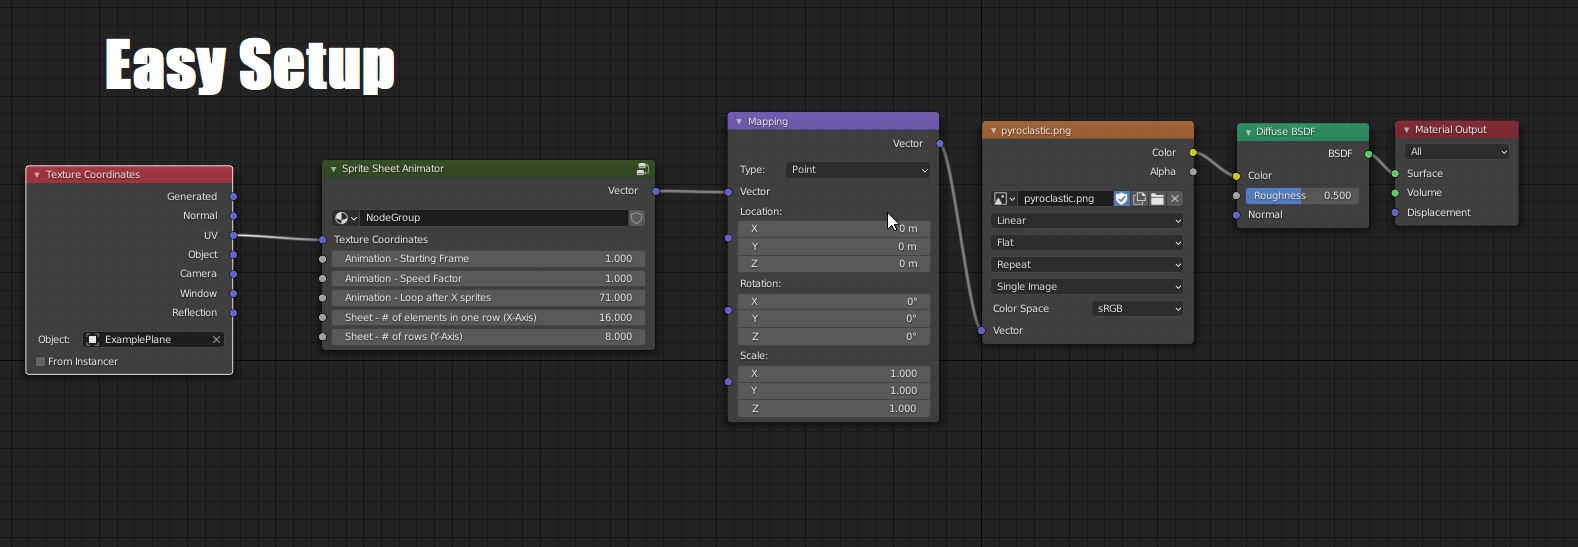Screen dimensions: 1578x547
Task: Click the Animation - Loop after X sprites field
Action: [x=488, y=298]
